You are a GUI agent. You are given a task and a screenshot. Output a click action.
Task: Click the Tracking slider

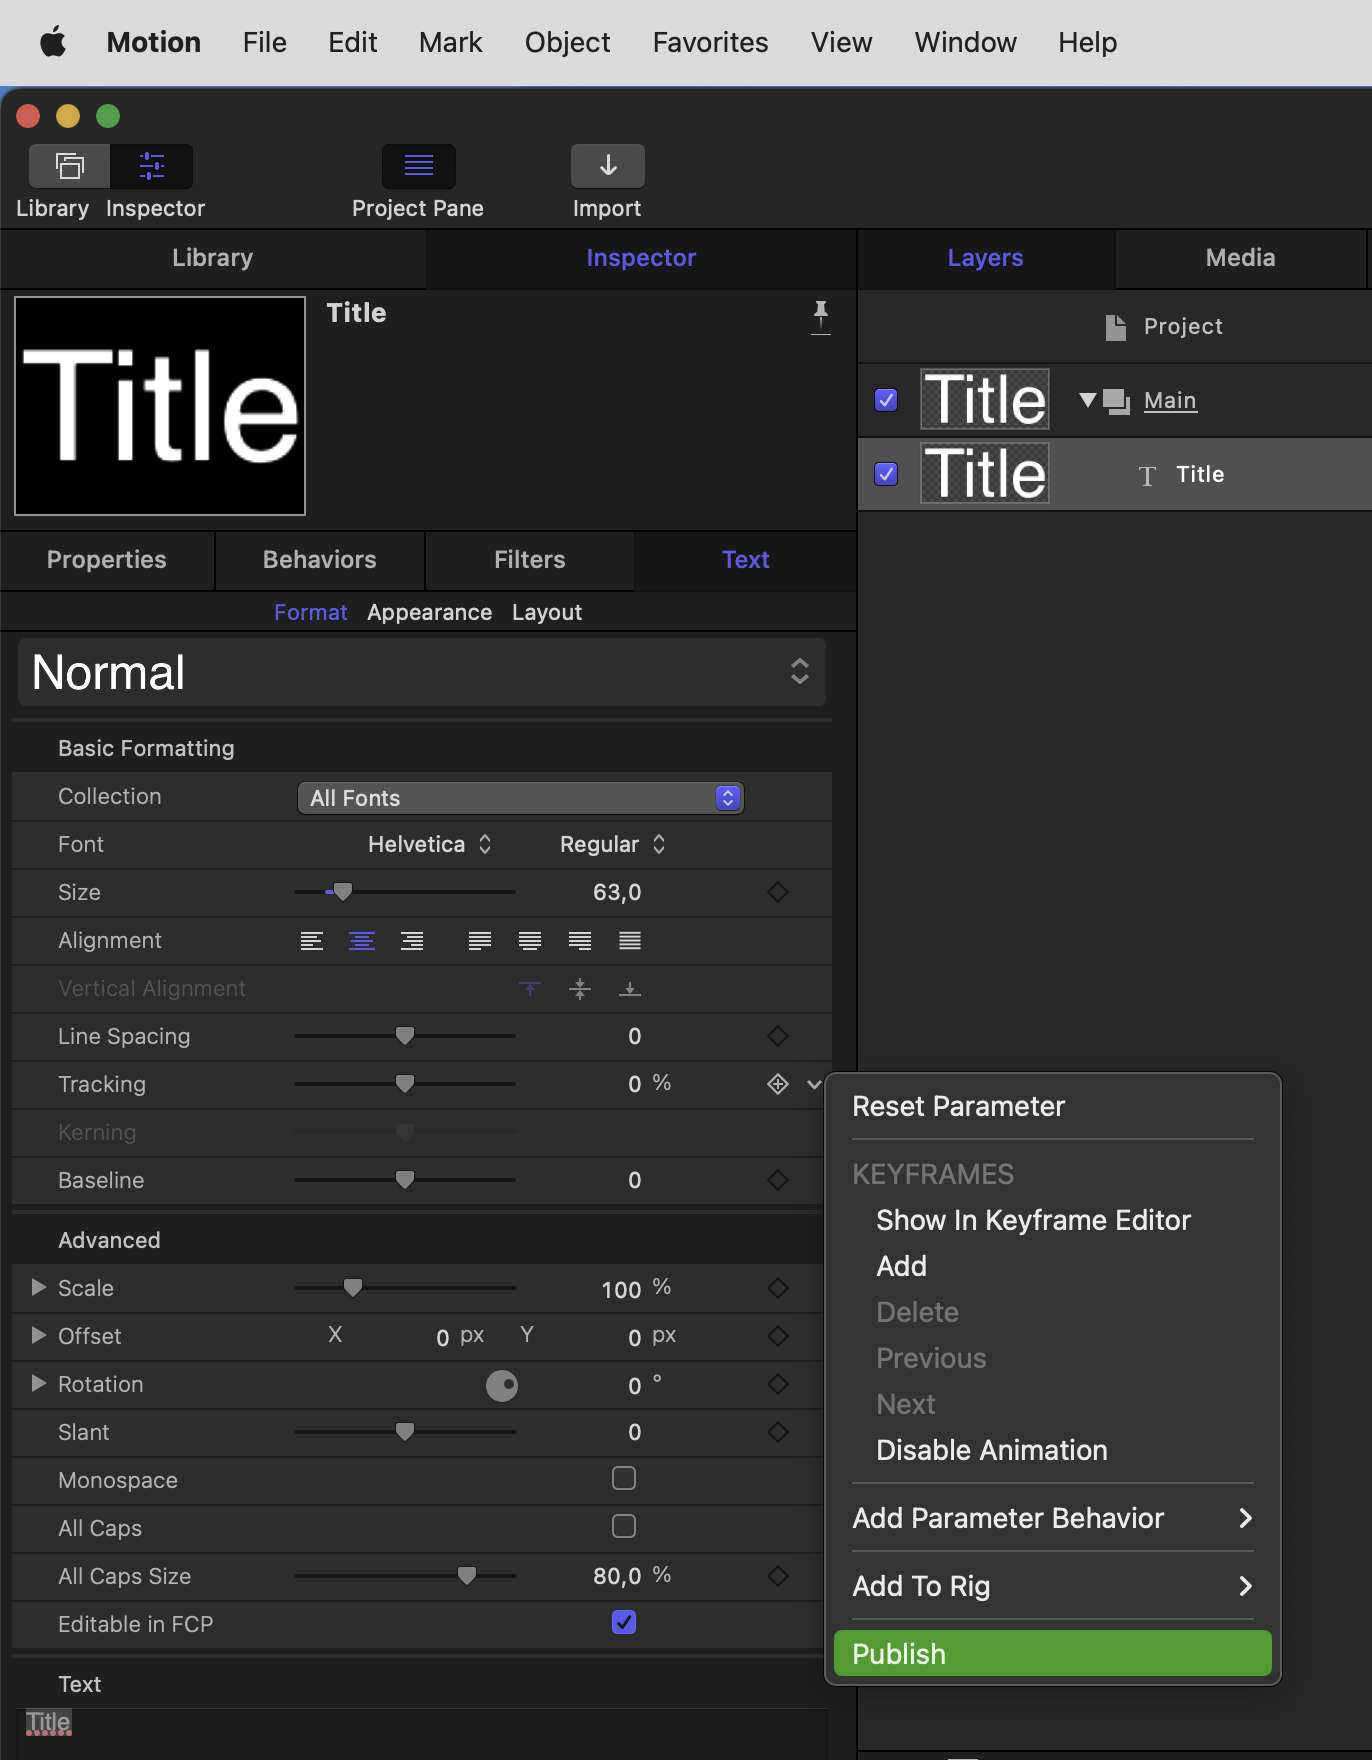pos(405,1084)
